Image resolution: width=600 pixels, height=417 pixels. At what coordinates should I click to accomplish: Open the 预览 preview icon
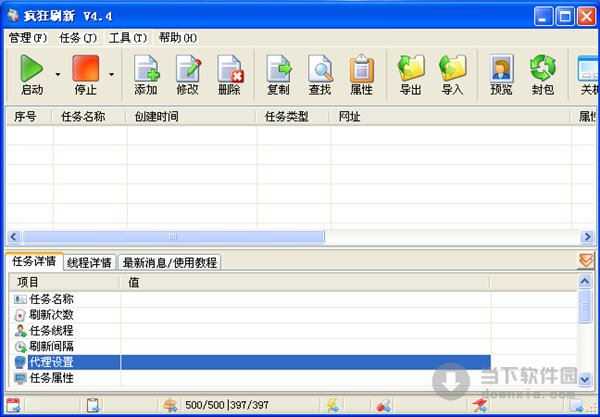501,75
